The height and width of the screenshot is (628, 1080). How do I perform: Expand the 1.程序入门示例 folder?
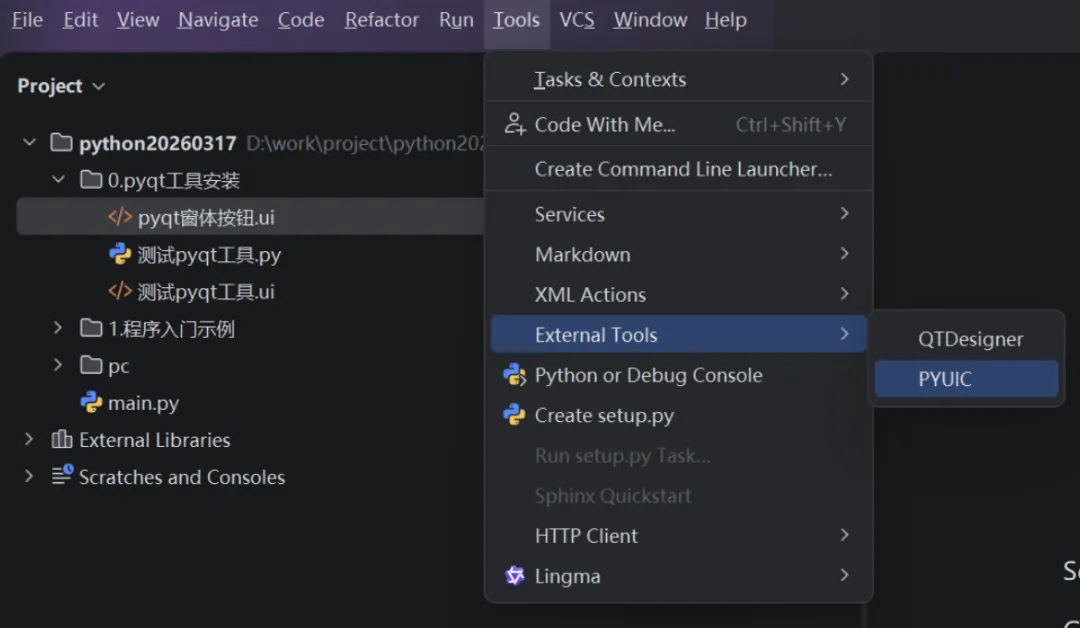click(x=58, y=328)
